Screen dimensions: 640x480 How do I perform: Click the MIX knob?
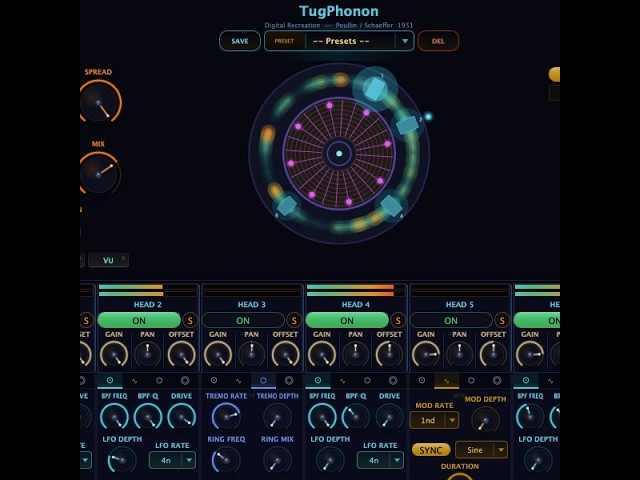tap(98, 173)
